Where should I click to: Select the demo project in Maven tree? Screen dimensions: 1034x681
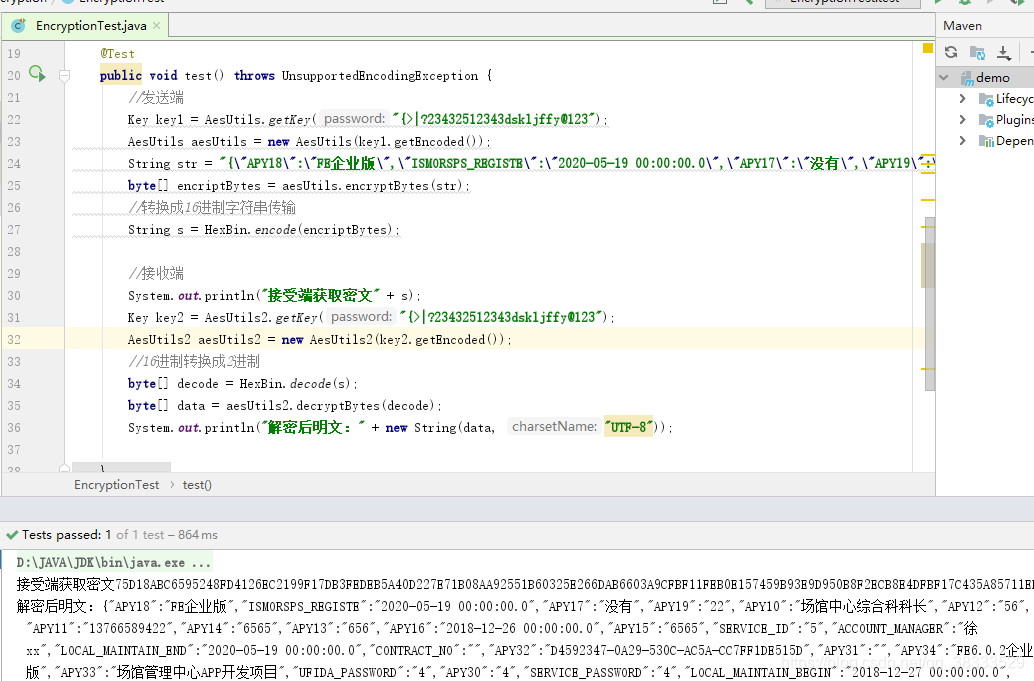992,78
